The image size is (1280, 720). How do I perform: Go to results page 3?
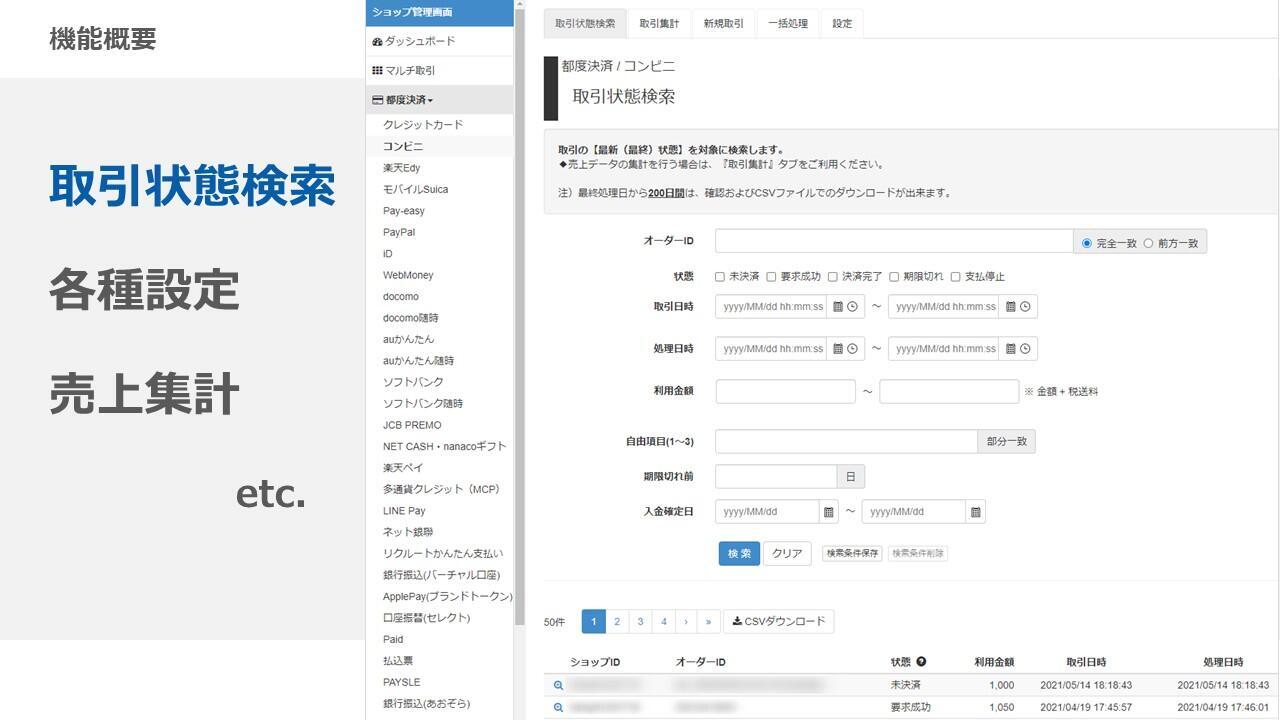(x=641, y=621)
